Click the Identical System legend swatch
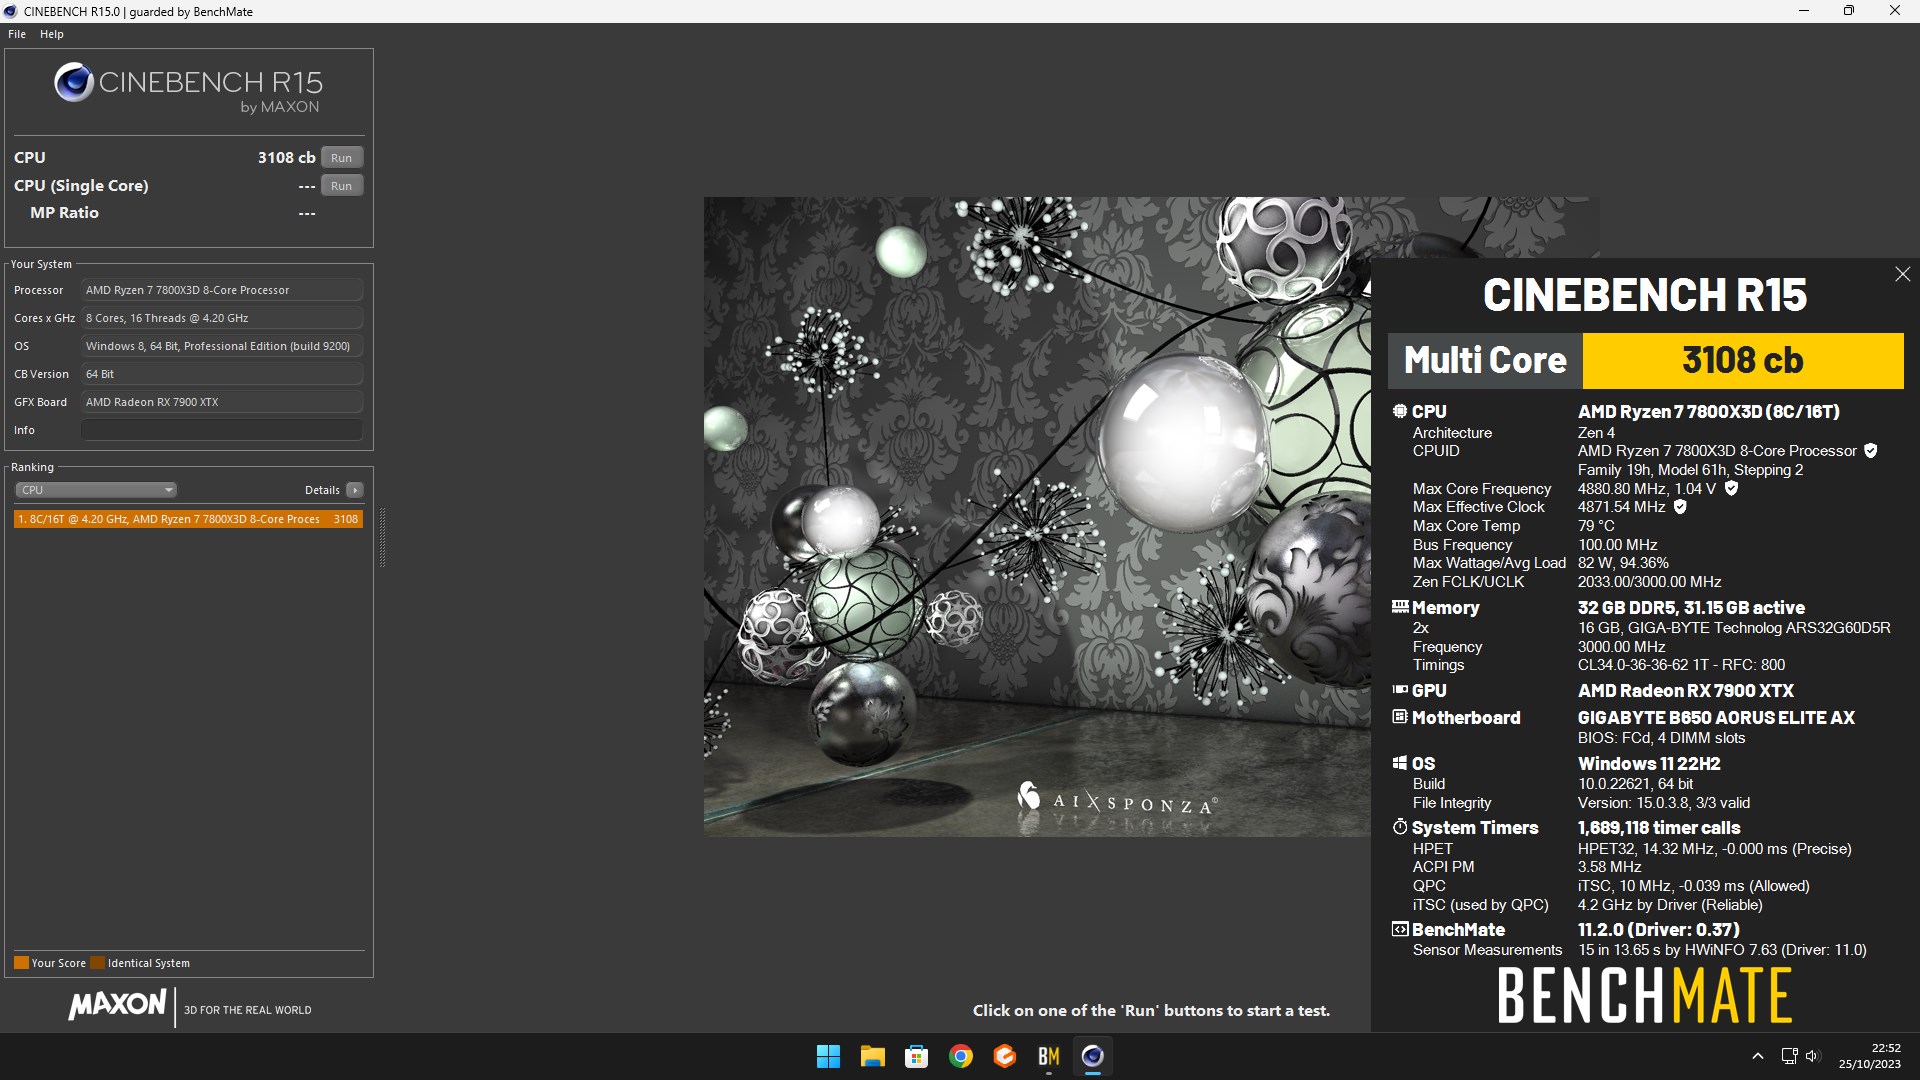 pos(97,963)
